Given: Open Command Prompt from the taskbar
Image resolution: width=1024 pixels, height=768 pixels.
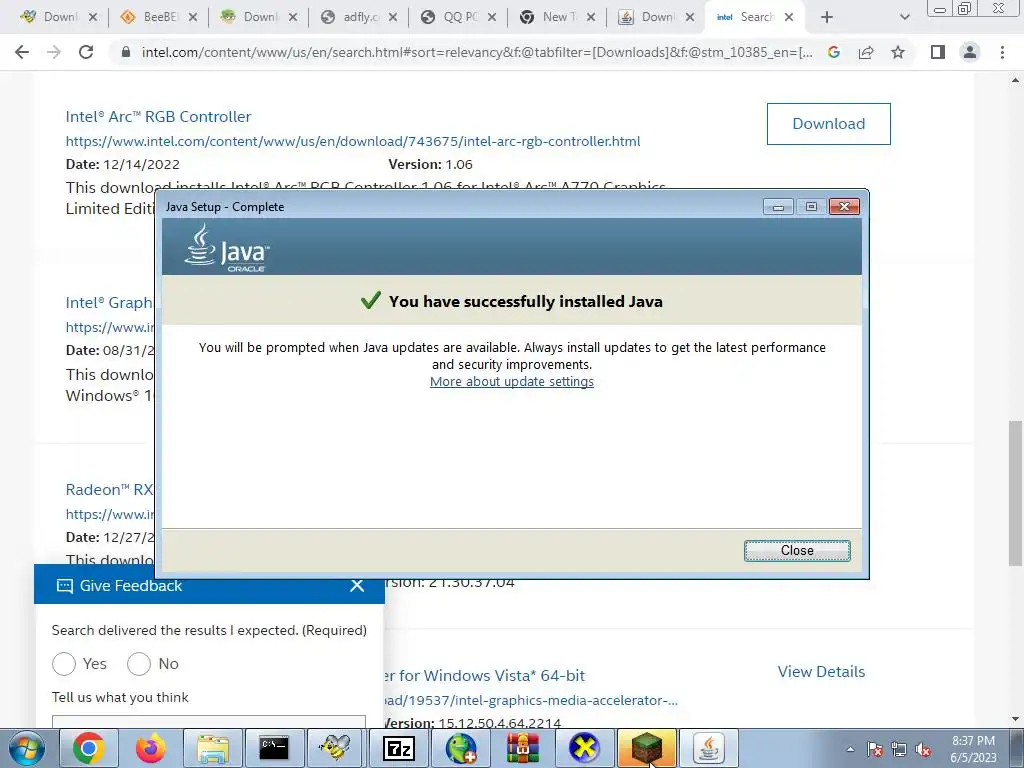Looking at the screenshot, I should click(x=274, y=748).
